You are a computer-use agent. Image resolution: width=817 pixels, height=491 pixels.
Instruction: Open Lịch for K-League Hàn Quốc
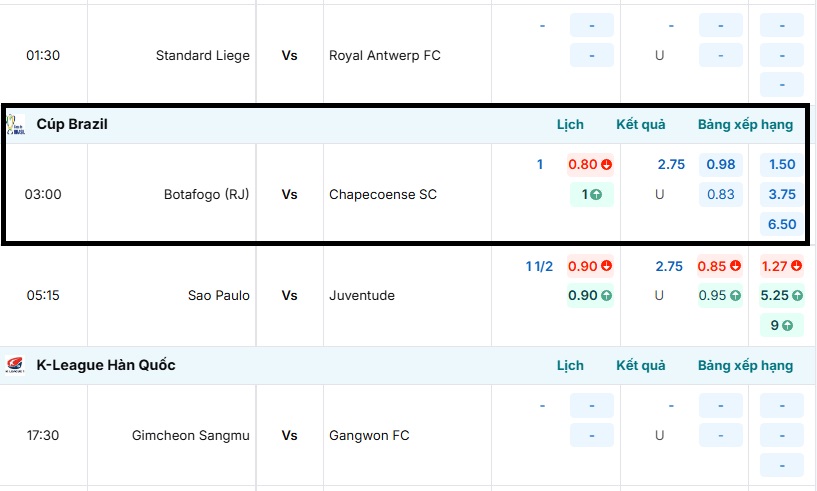[x=570, y=365]
